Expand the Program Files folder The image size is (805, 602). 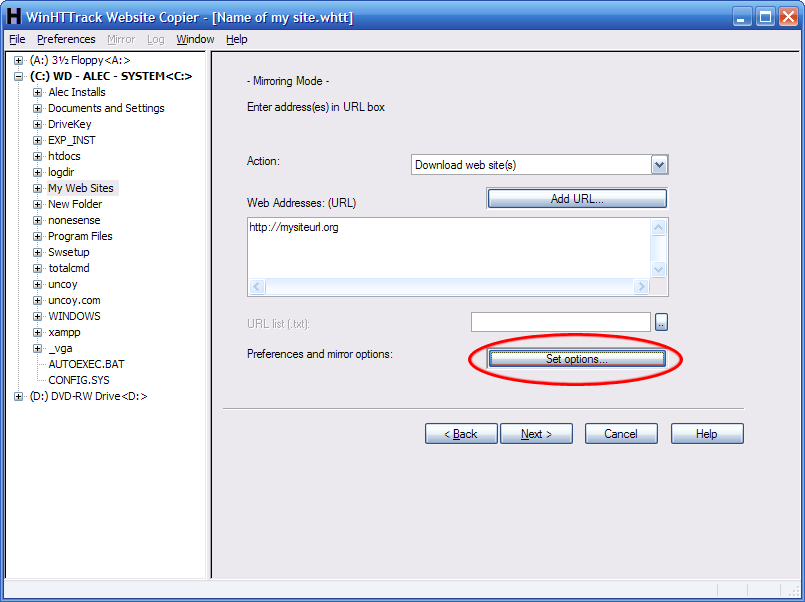[37, 236]
